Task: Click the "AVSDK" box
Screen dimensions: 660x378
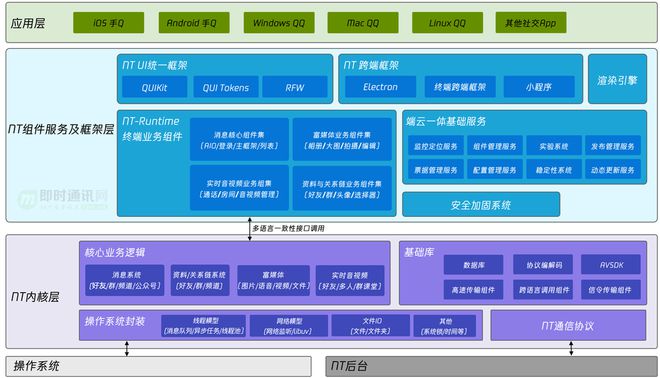Action: (x=611, y=265)
